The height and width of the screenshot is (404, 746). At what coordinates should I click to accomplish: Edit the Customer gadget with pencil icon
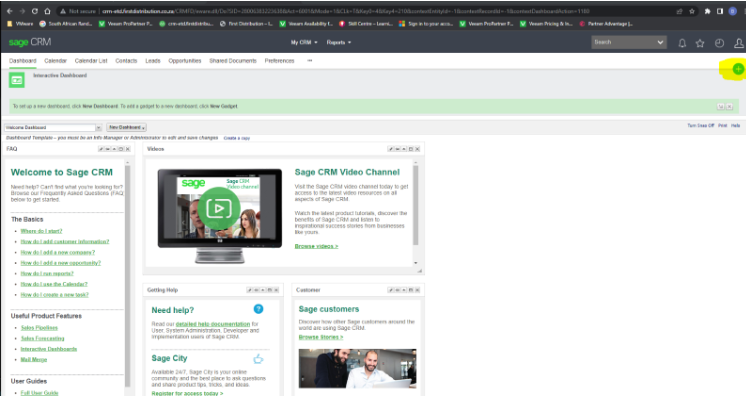click(391, 290)
